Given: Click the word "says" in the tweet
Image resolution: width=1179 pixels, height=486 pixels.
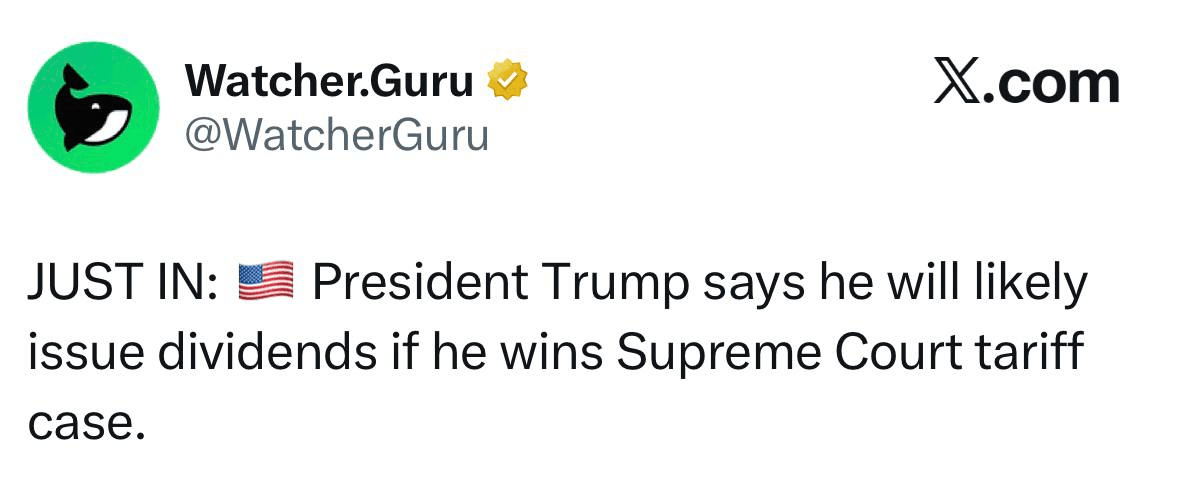Looking at the screenshot, I should (741, 284).
